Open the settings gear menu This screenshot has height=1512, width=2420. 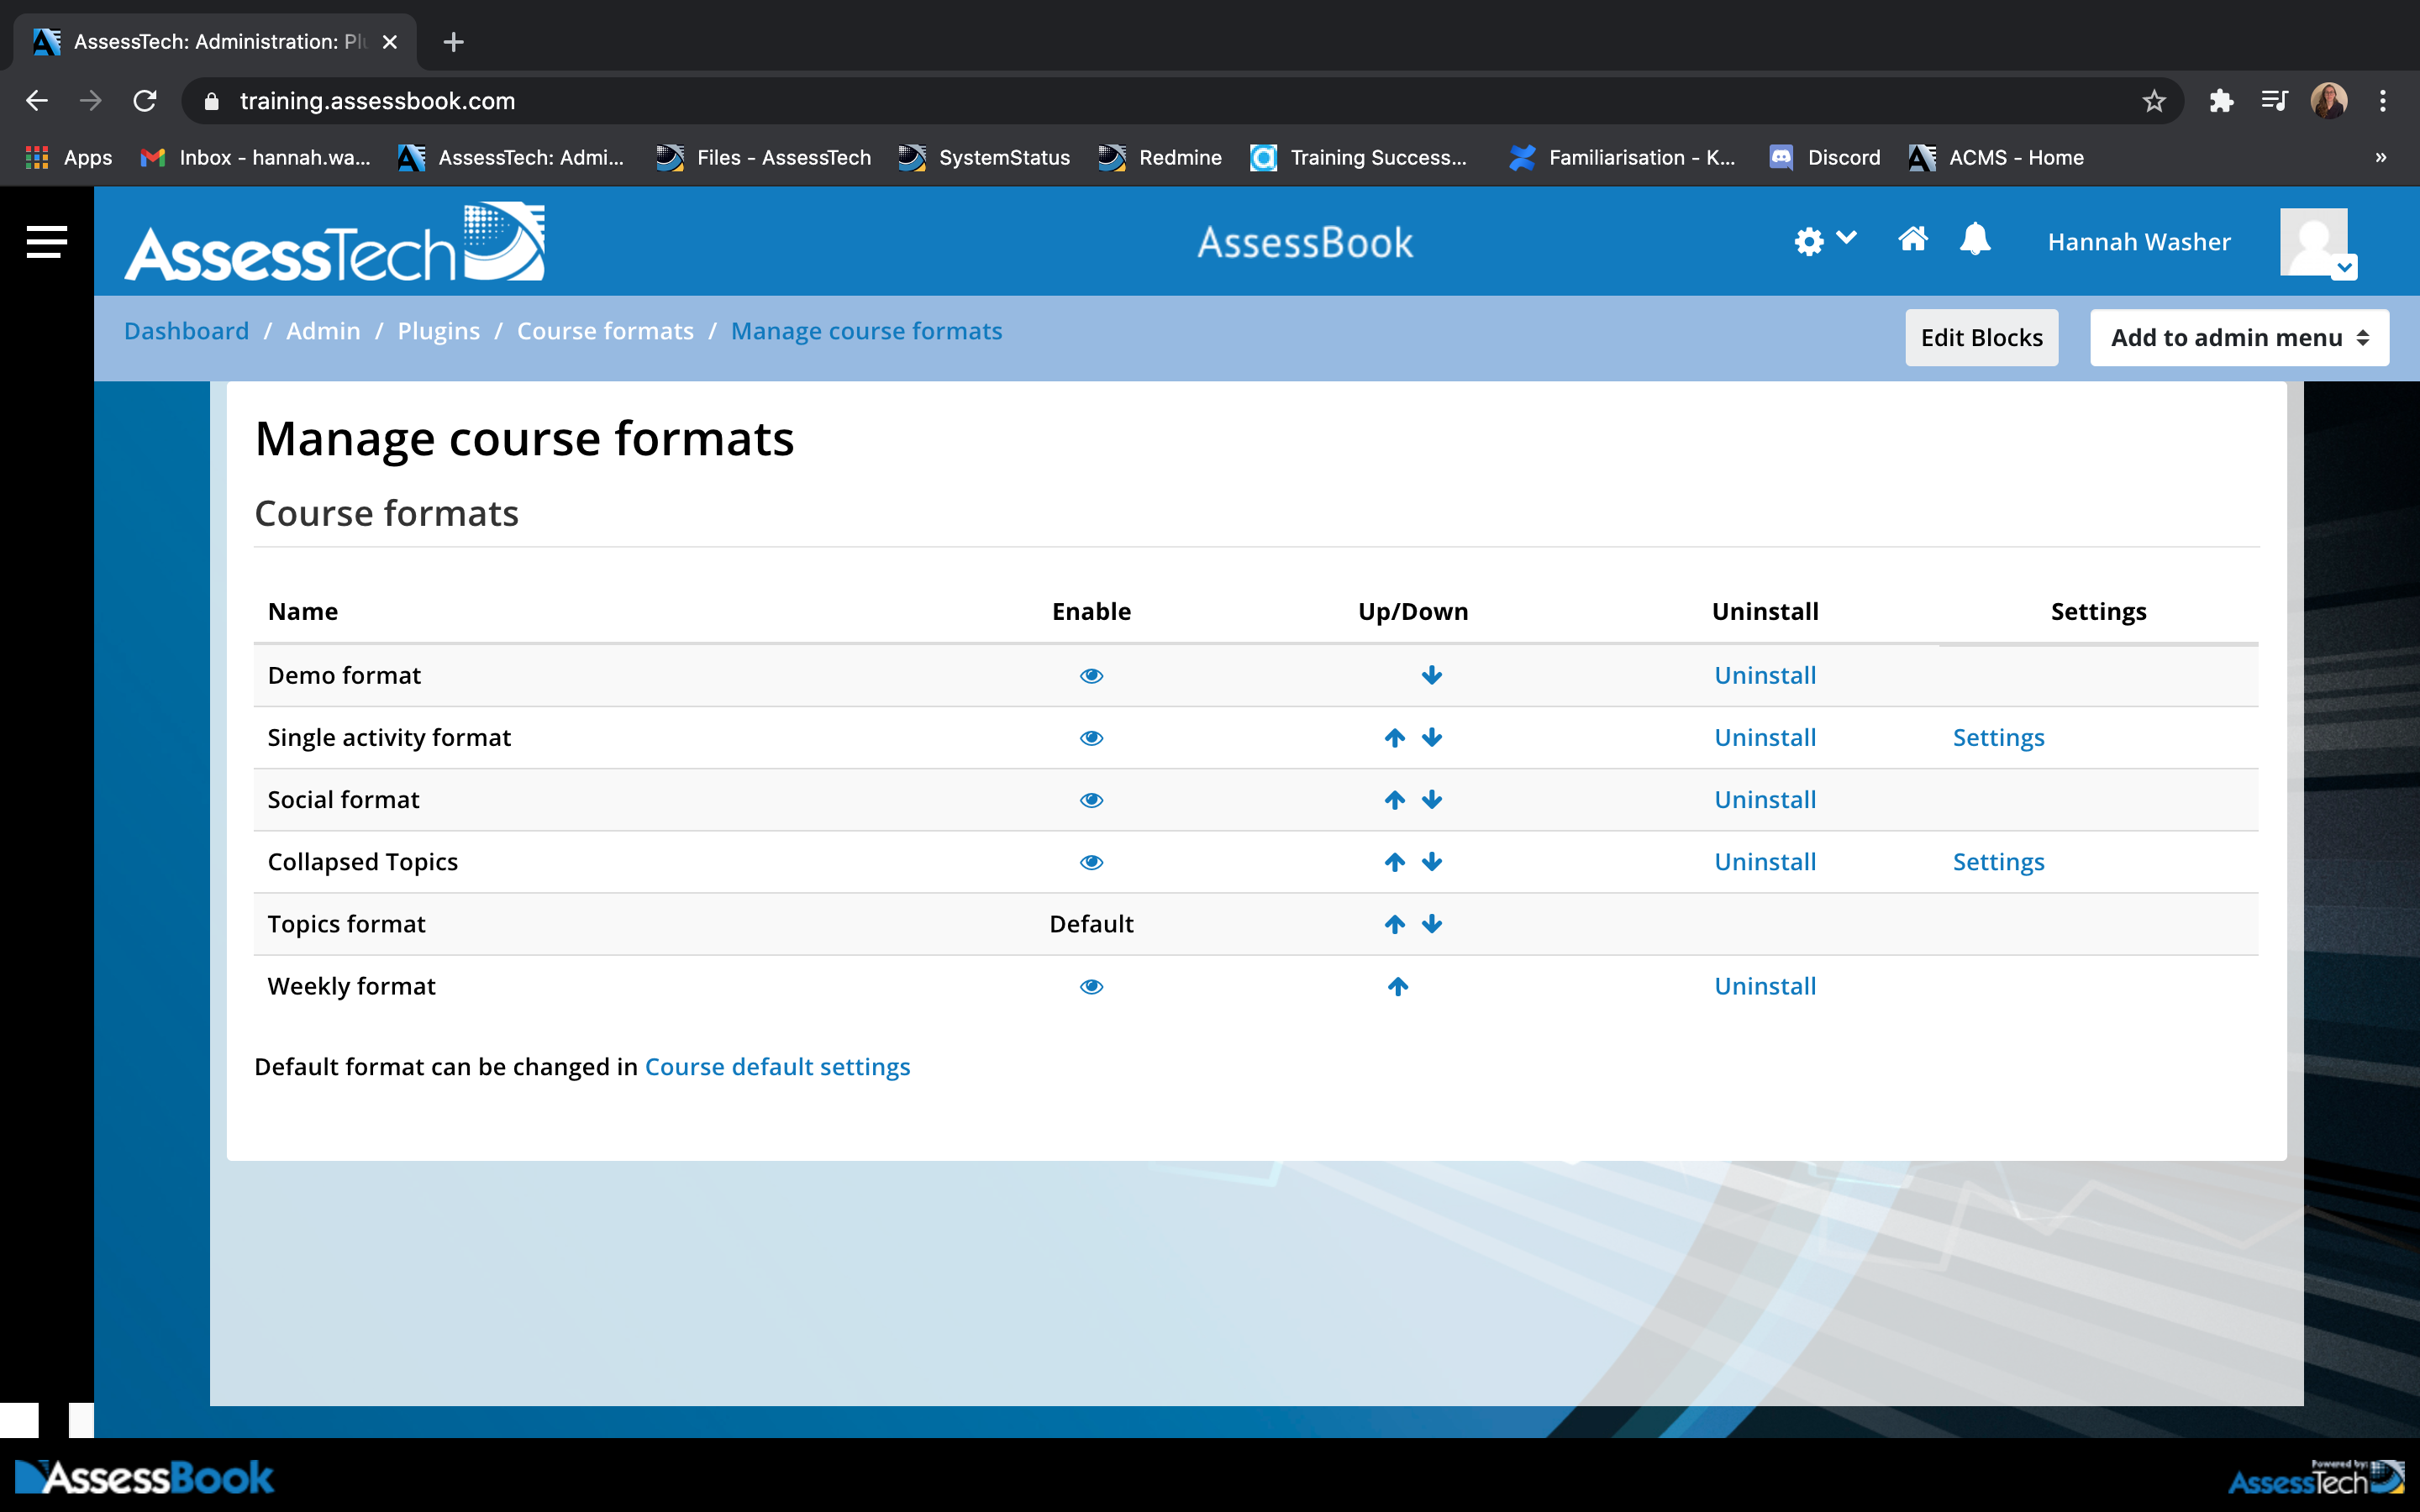[x=1824, y=241]
